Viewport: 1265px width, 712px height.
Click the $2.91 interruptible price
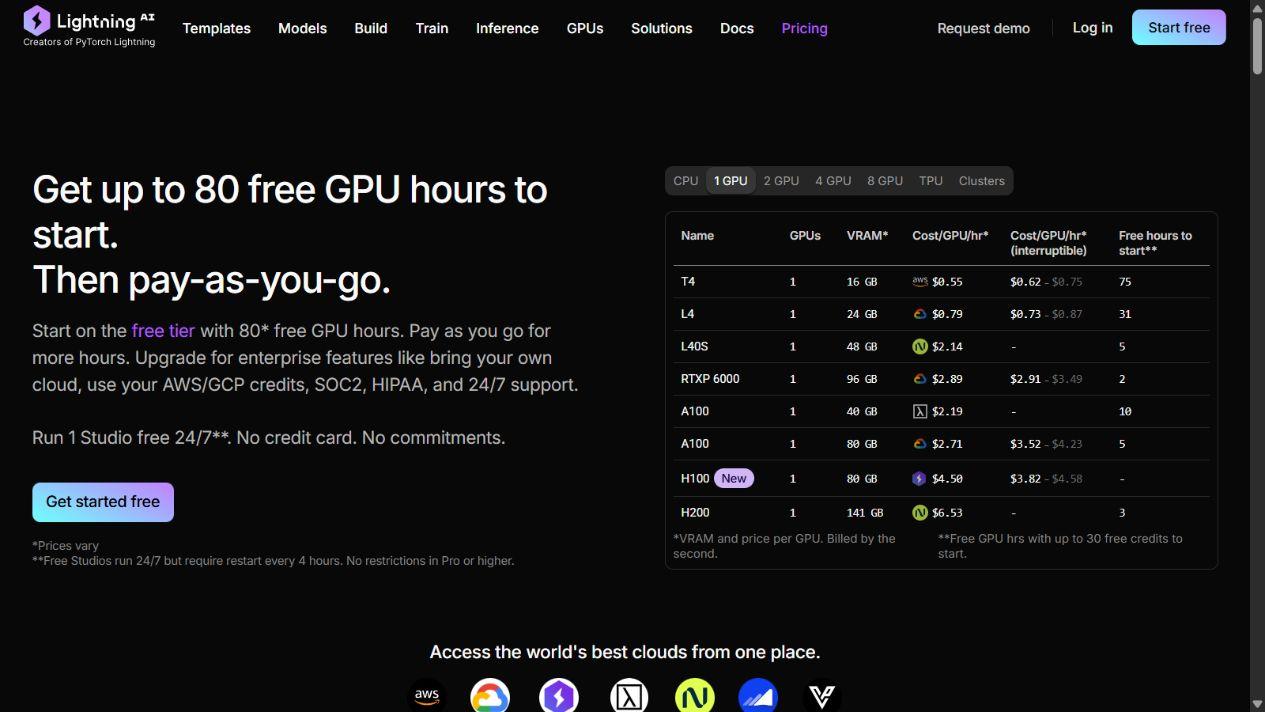click(1024, 379)
